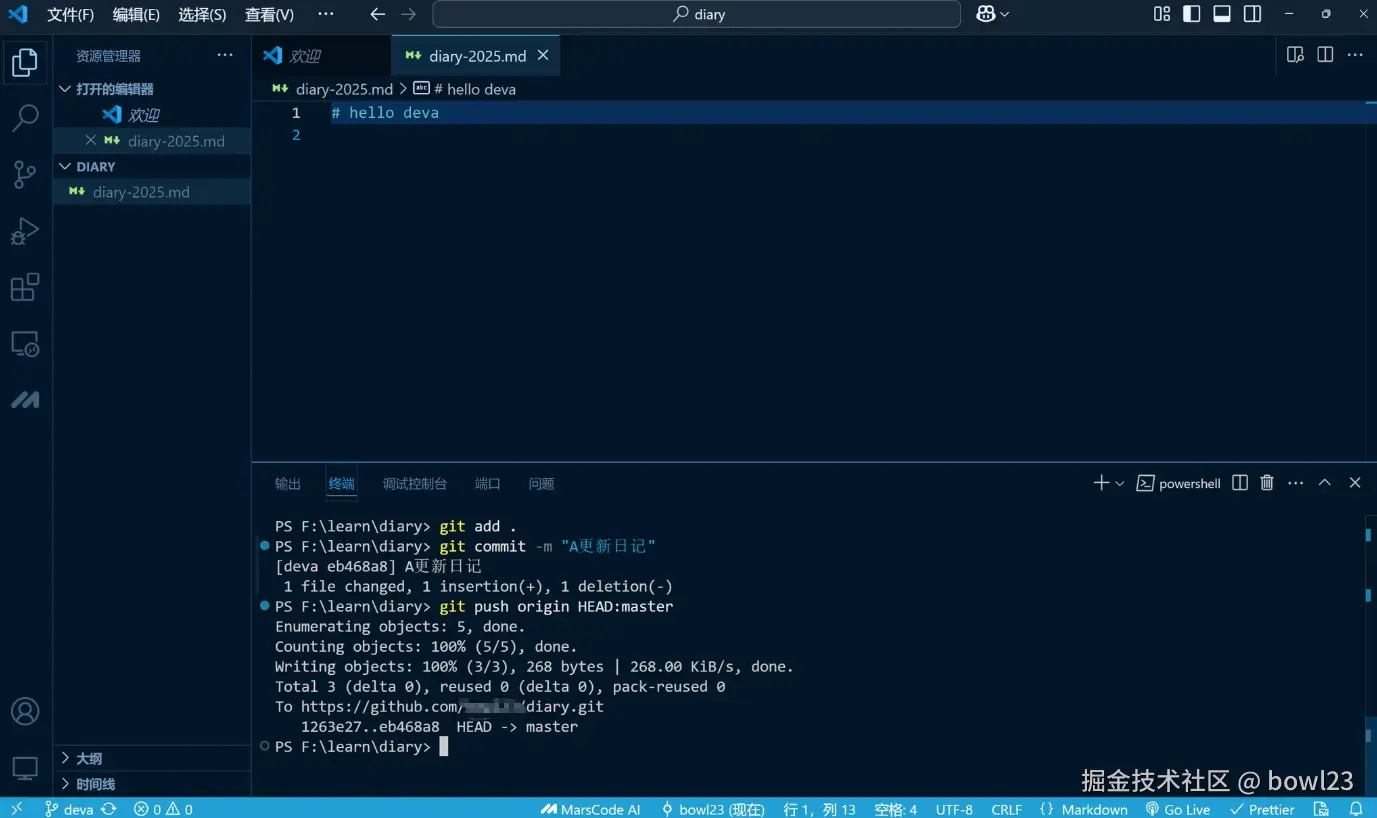Open the 文件(F) menu

click(x=70, y=14)
